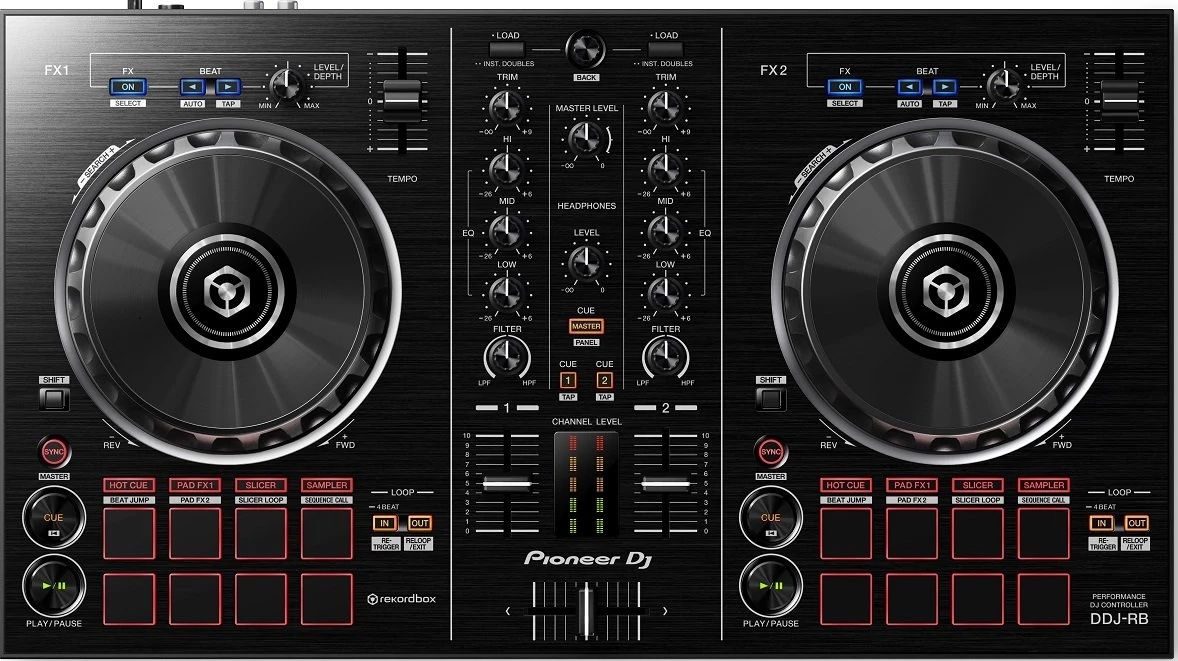Click the channel 2 level fader handle
1178x661 pixels.
coord(666,483)
